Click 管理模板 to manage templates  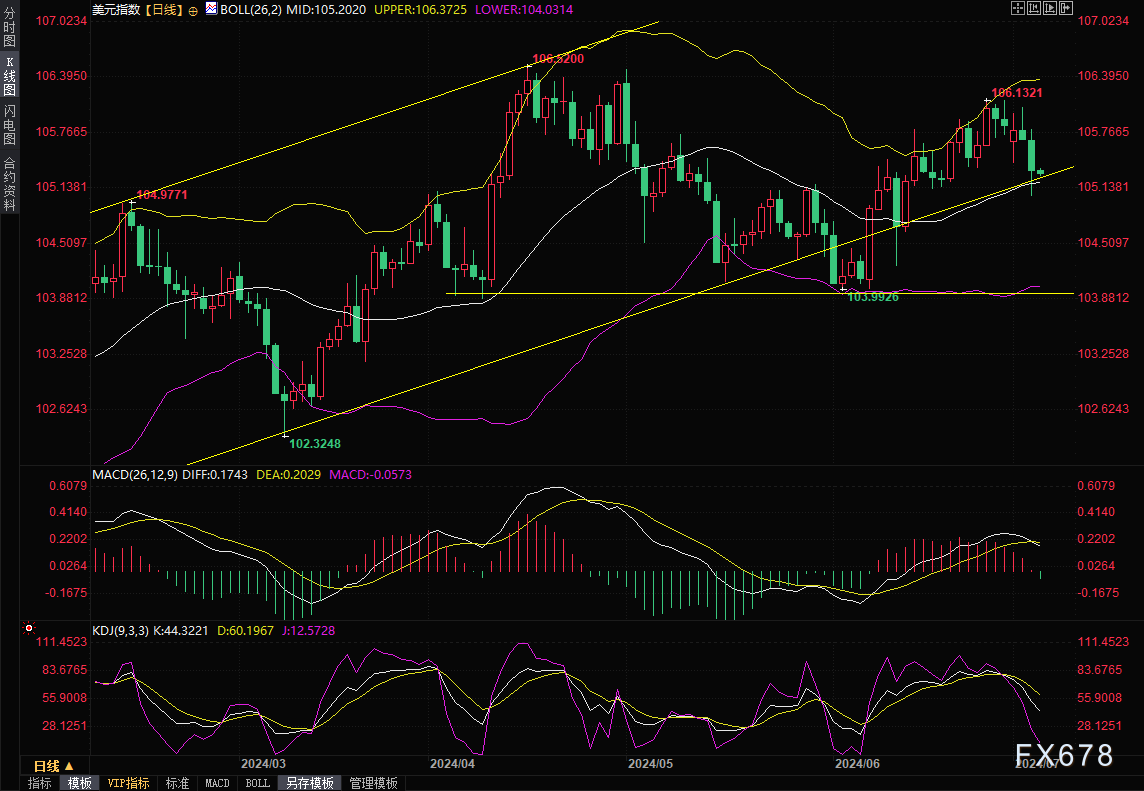coord(373,783)
